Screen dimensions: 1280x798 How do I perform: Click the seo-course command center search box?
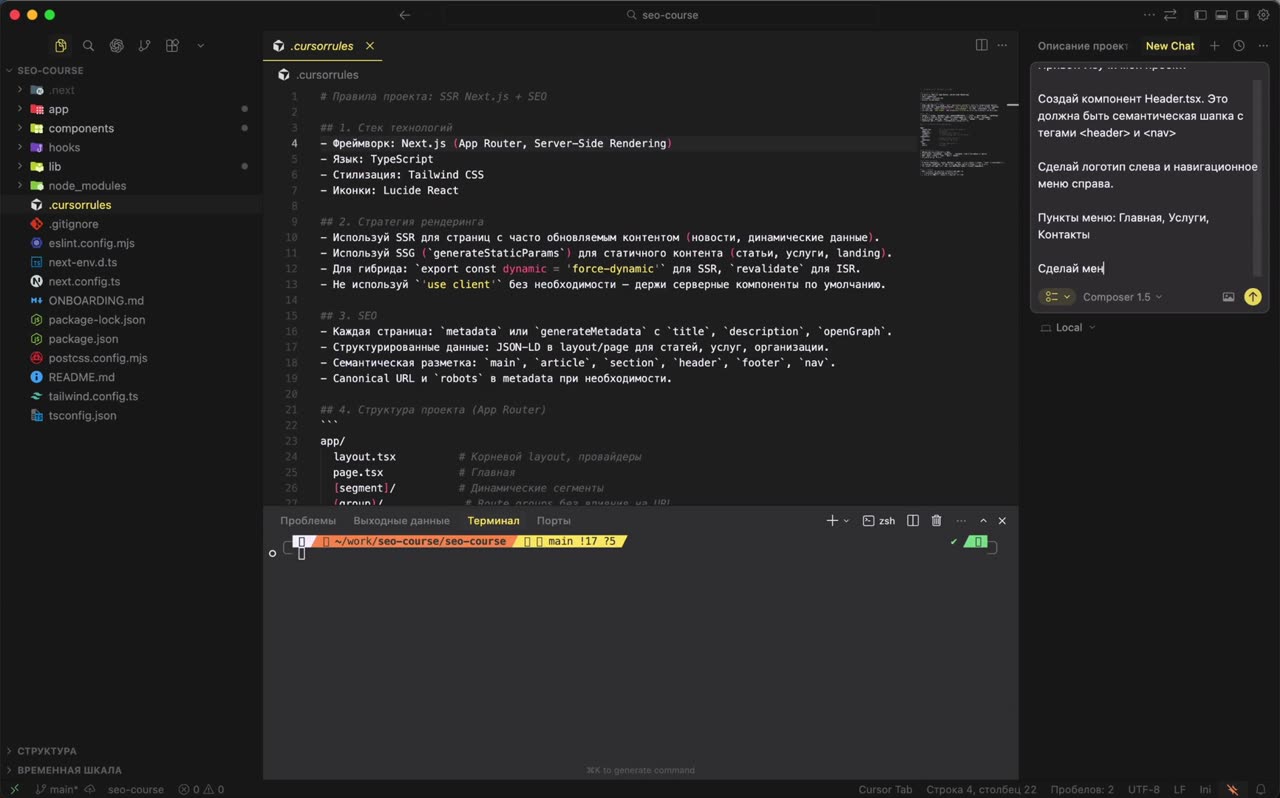click(x=662, y=15)
